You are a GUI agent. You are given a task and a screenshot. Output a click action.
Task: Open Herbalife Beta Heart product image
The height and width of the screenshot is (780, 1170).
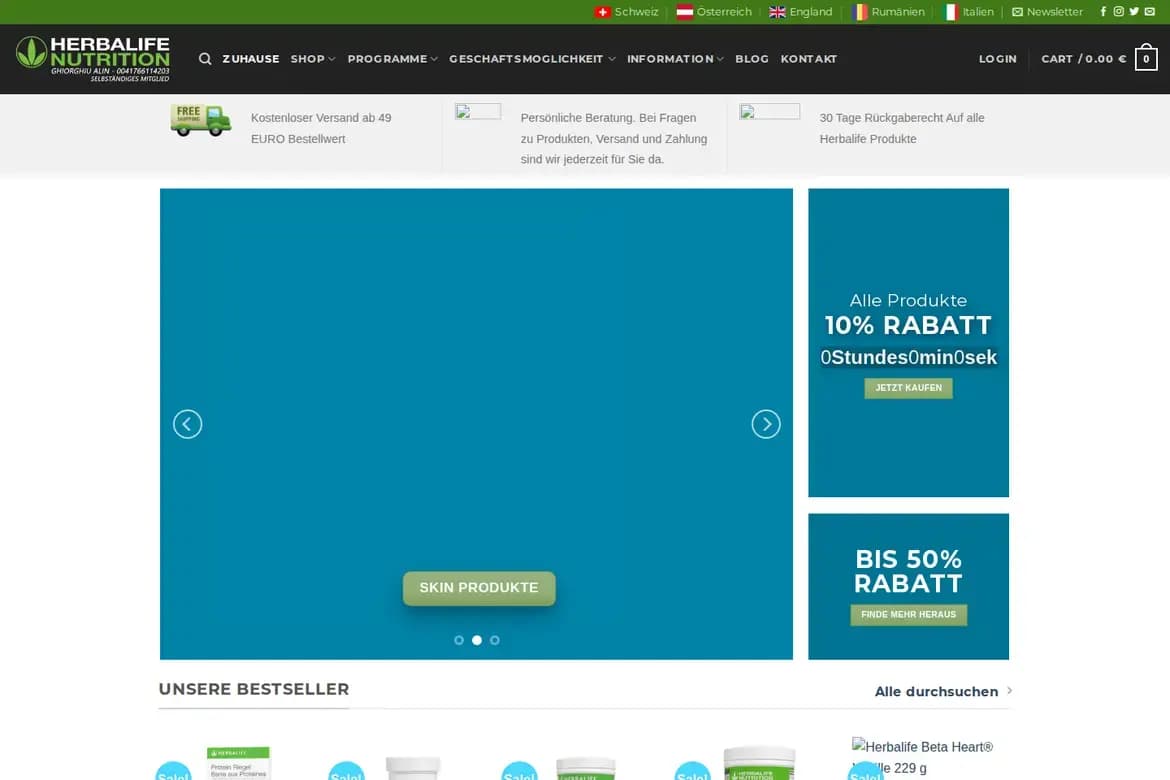coord(922,757)
